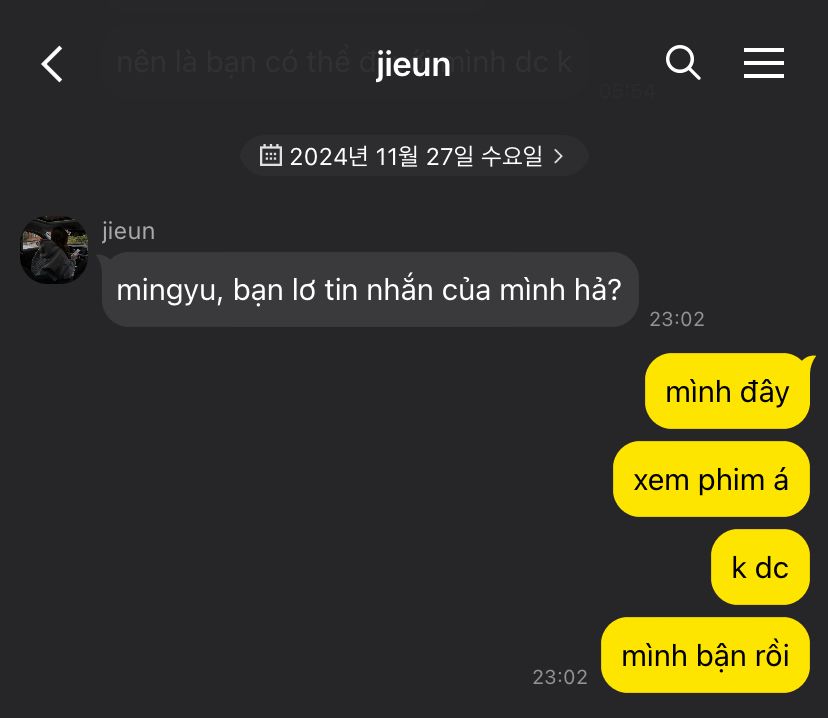Screen dimensions: 828x718
Task: Tap the speech bubble tail on 'mình đây'
Action: [809, 360]
